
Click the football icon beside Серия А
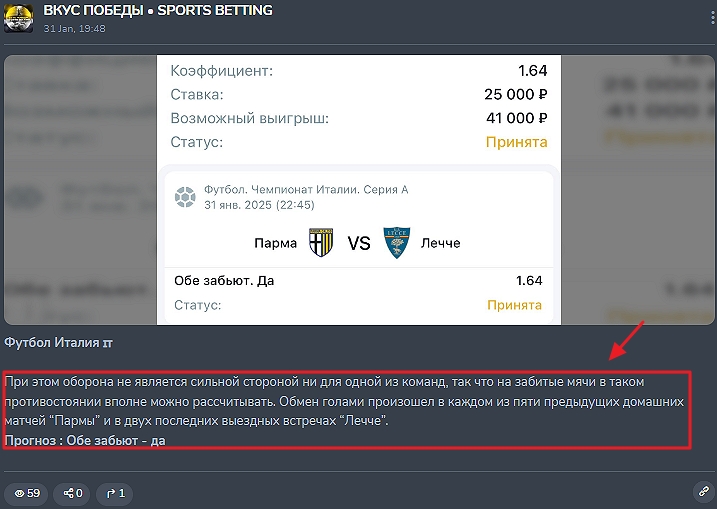click(x=184, y=197)
